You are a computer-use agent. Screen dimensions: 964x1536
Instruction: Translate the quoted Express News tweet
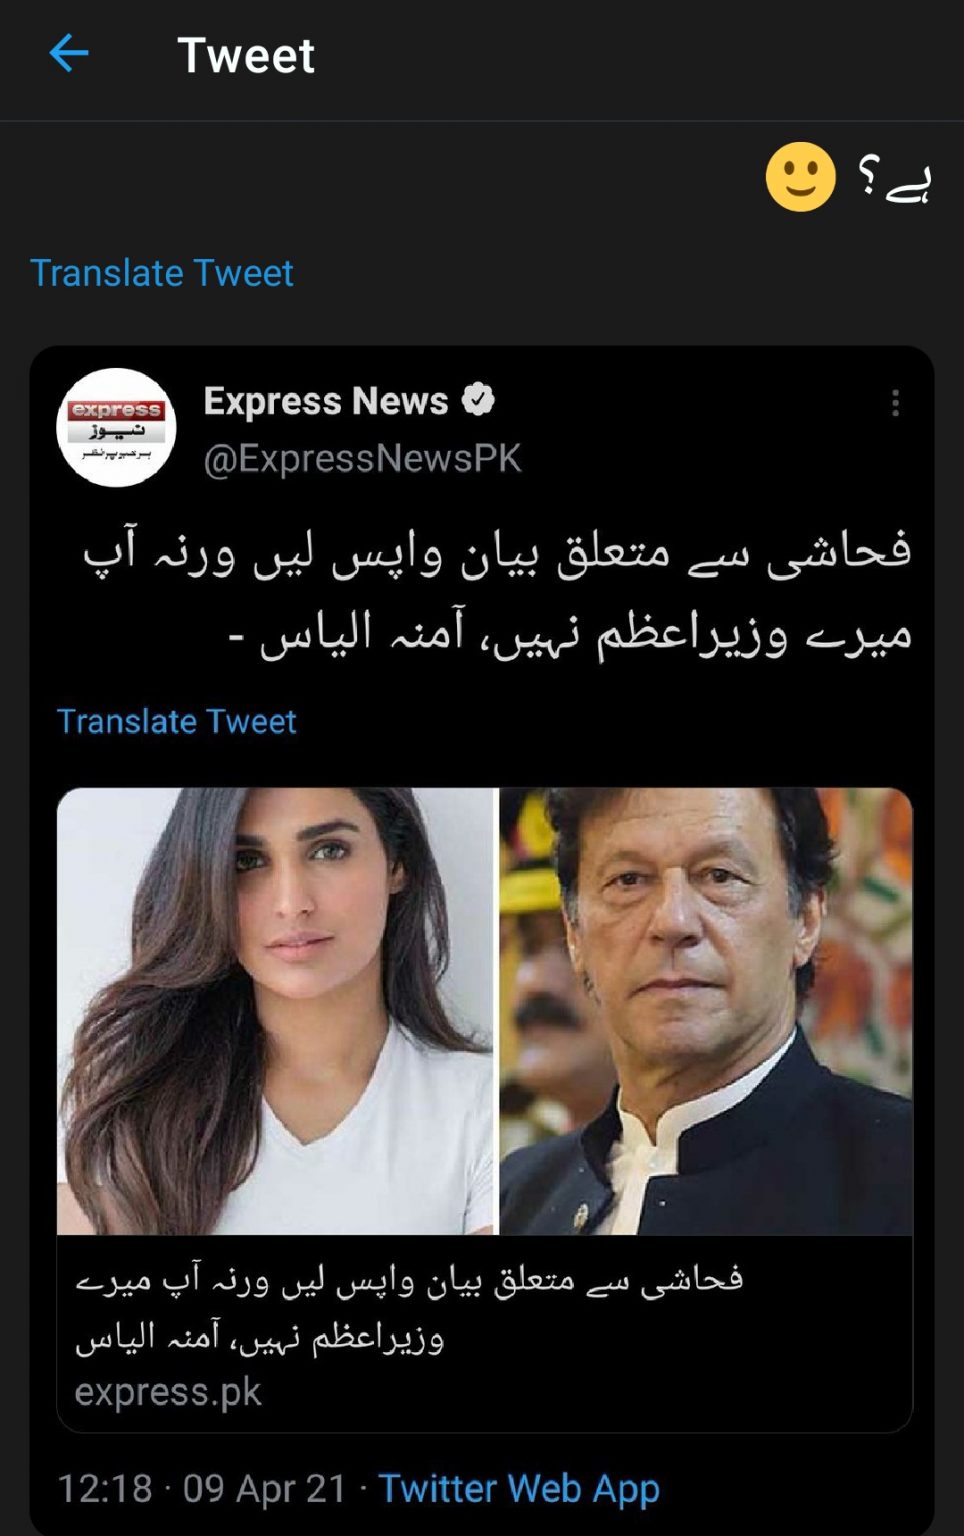176,721
